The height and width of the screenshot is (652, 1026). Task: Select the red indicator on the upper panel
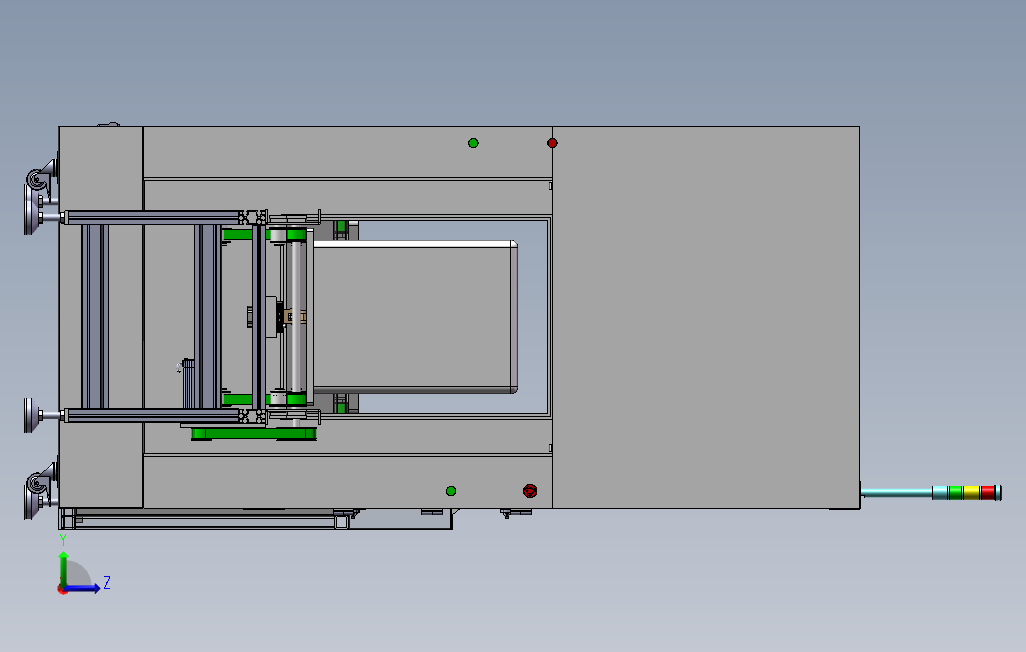552,143
